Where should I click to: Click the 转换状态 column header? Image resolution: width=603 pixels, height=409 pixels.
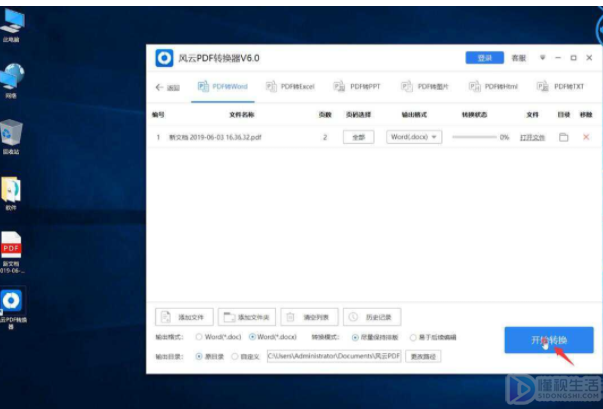click(x=474, y=115)
